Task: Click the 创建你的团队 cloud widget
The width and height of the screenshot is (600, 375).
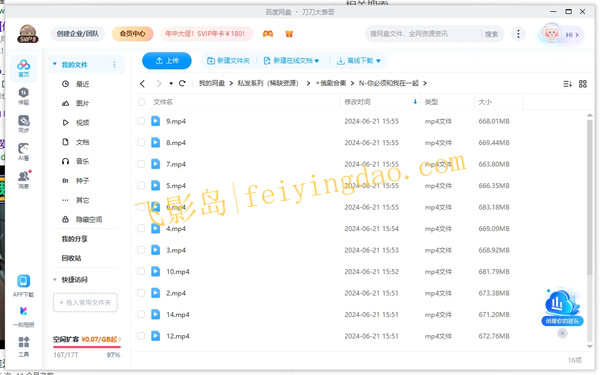Action: click(x=562, y=307)
